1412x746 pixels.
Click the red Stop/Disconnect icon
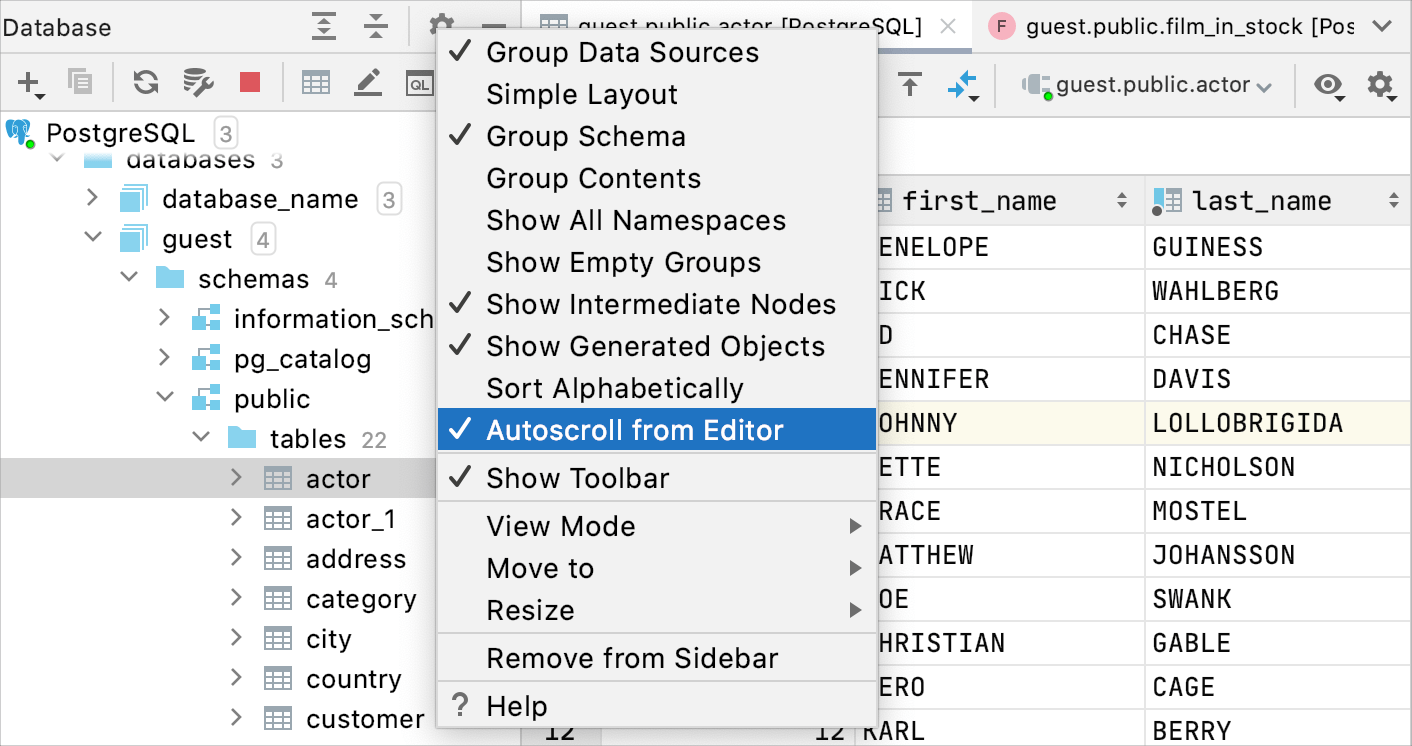250,83
